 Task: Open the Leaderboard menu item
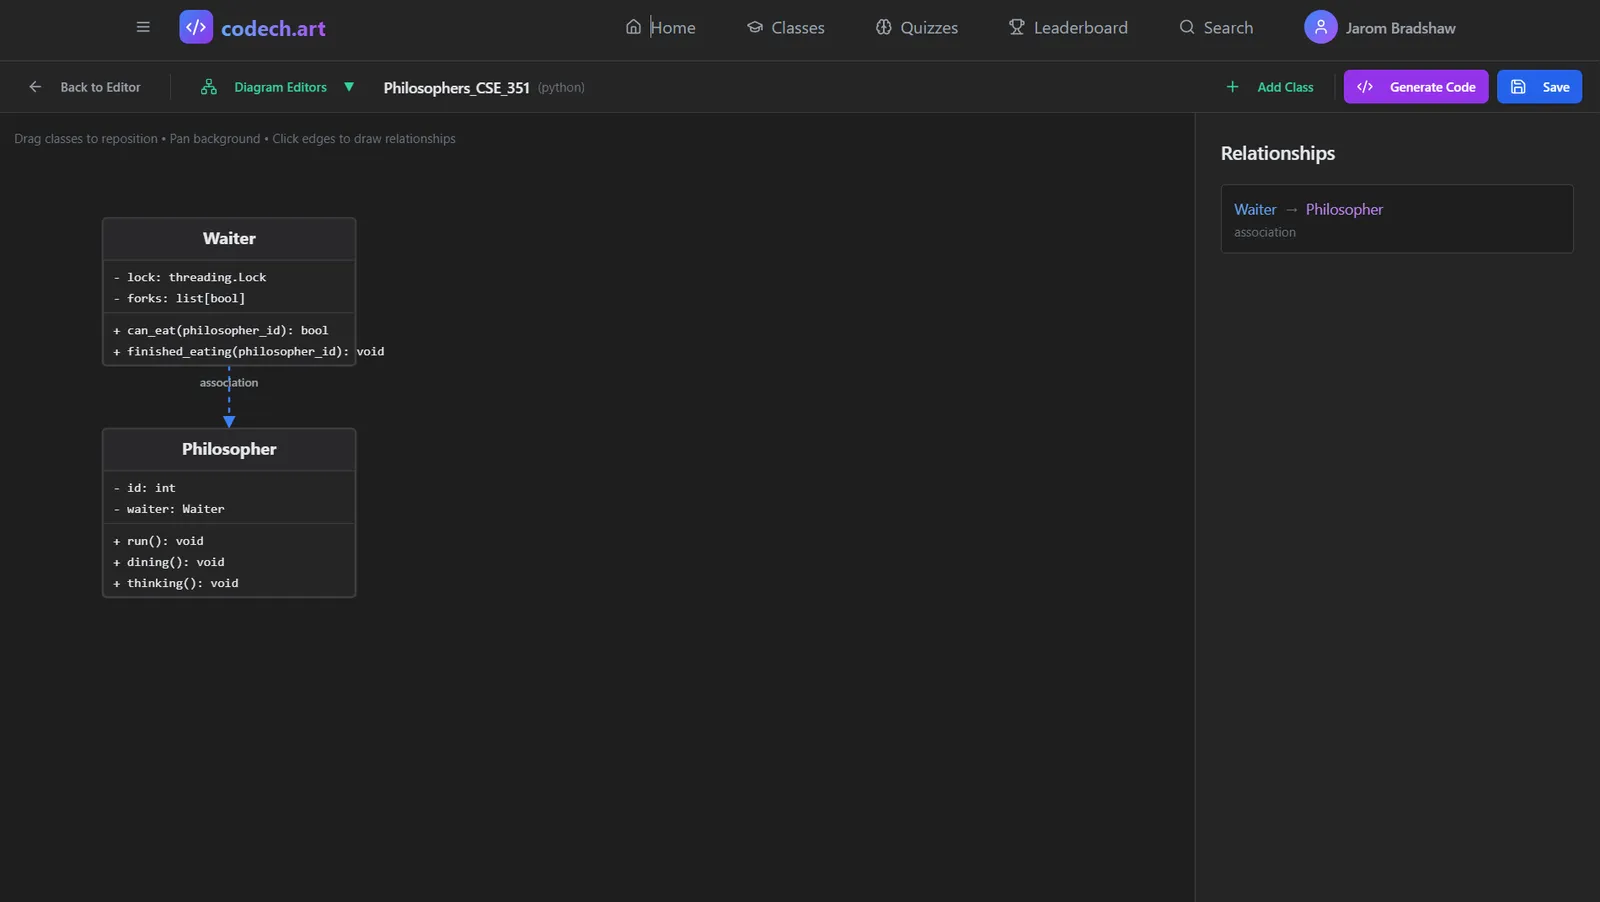1068,27
